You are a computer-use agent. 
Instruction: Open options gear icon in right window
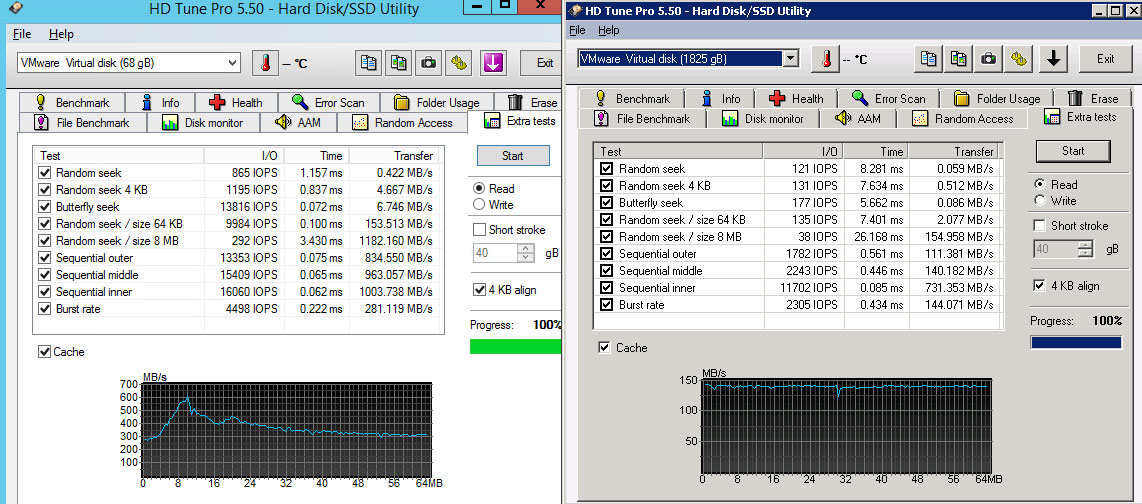pos(1018,59)
